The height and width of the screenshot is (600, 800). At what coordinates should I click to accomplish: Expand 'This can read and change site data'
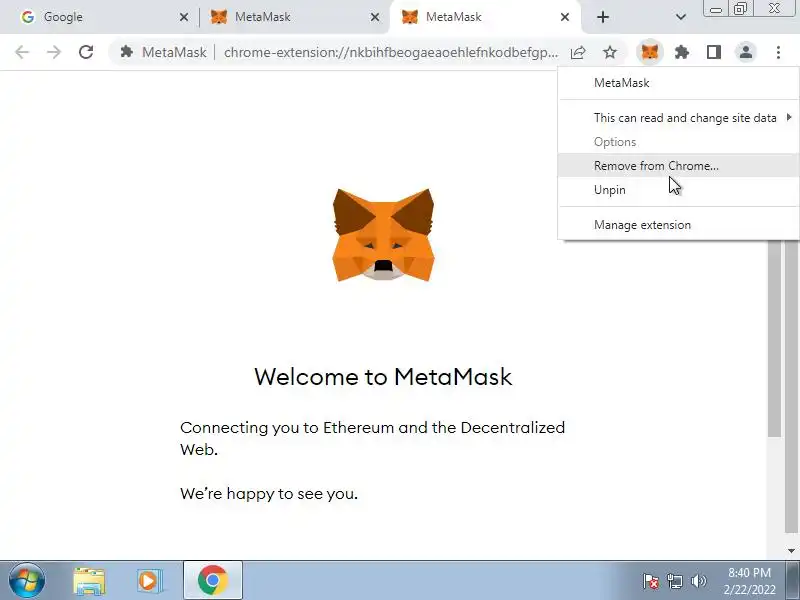tap(679, 118)
